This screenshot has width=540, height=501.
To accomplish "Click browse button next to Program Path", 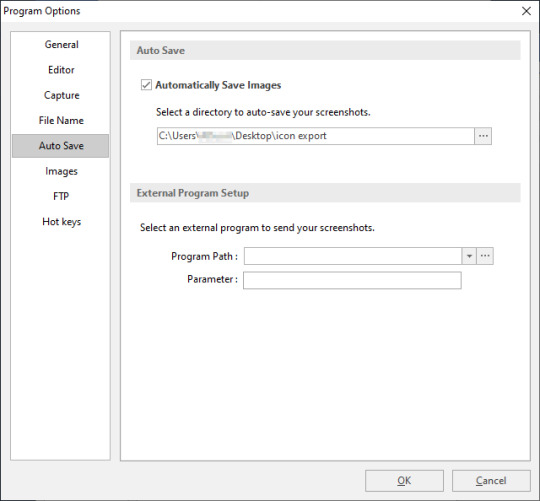I will tap(485, 256).
